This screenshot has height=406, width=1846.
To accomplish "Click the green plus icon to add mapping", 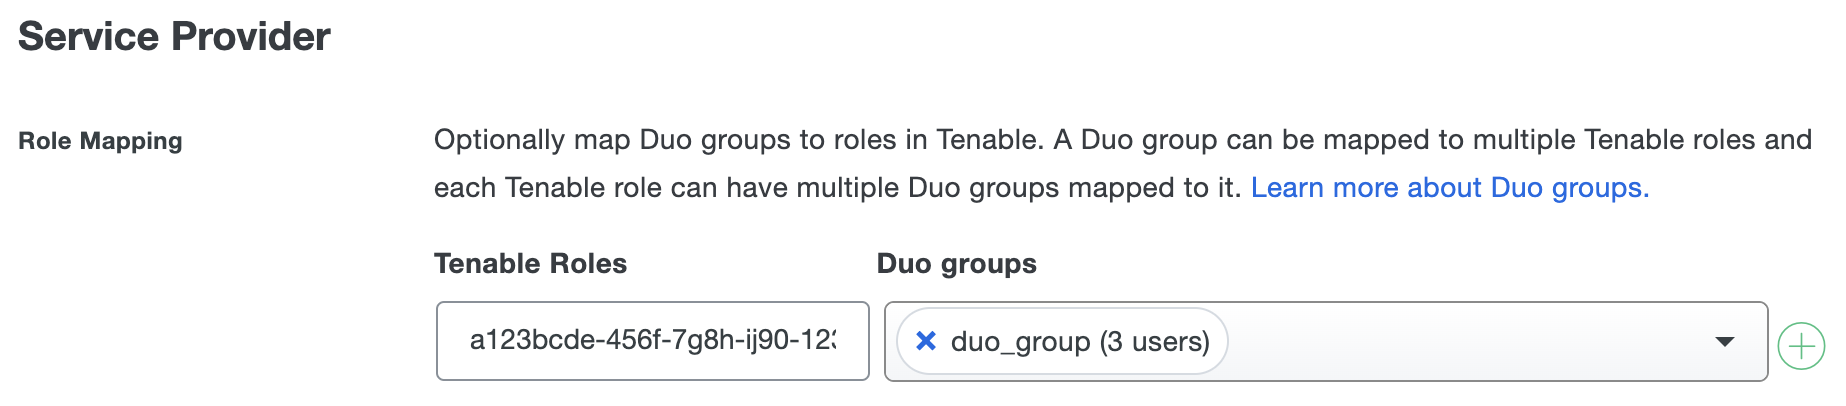I will coord(1801,346).
